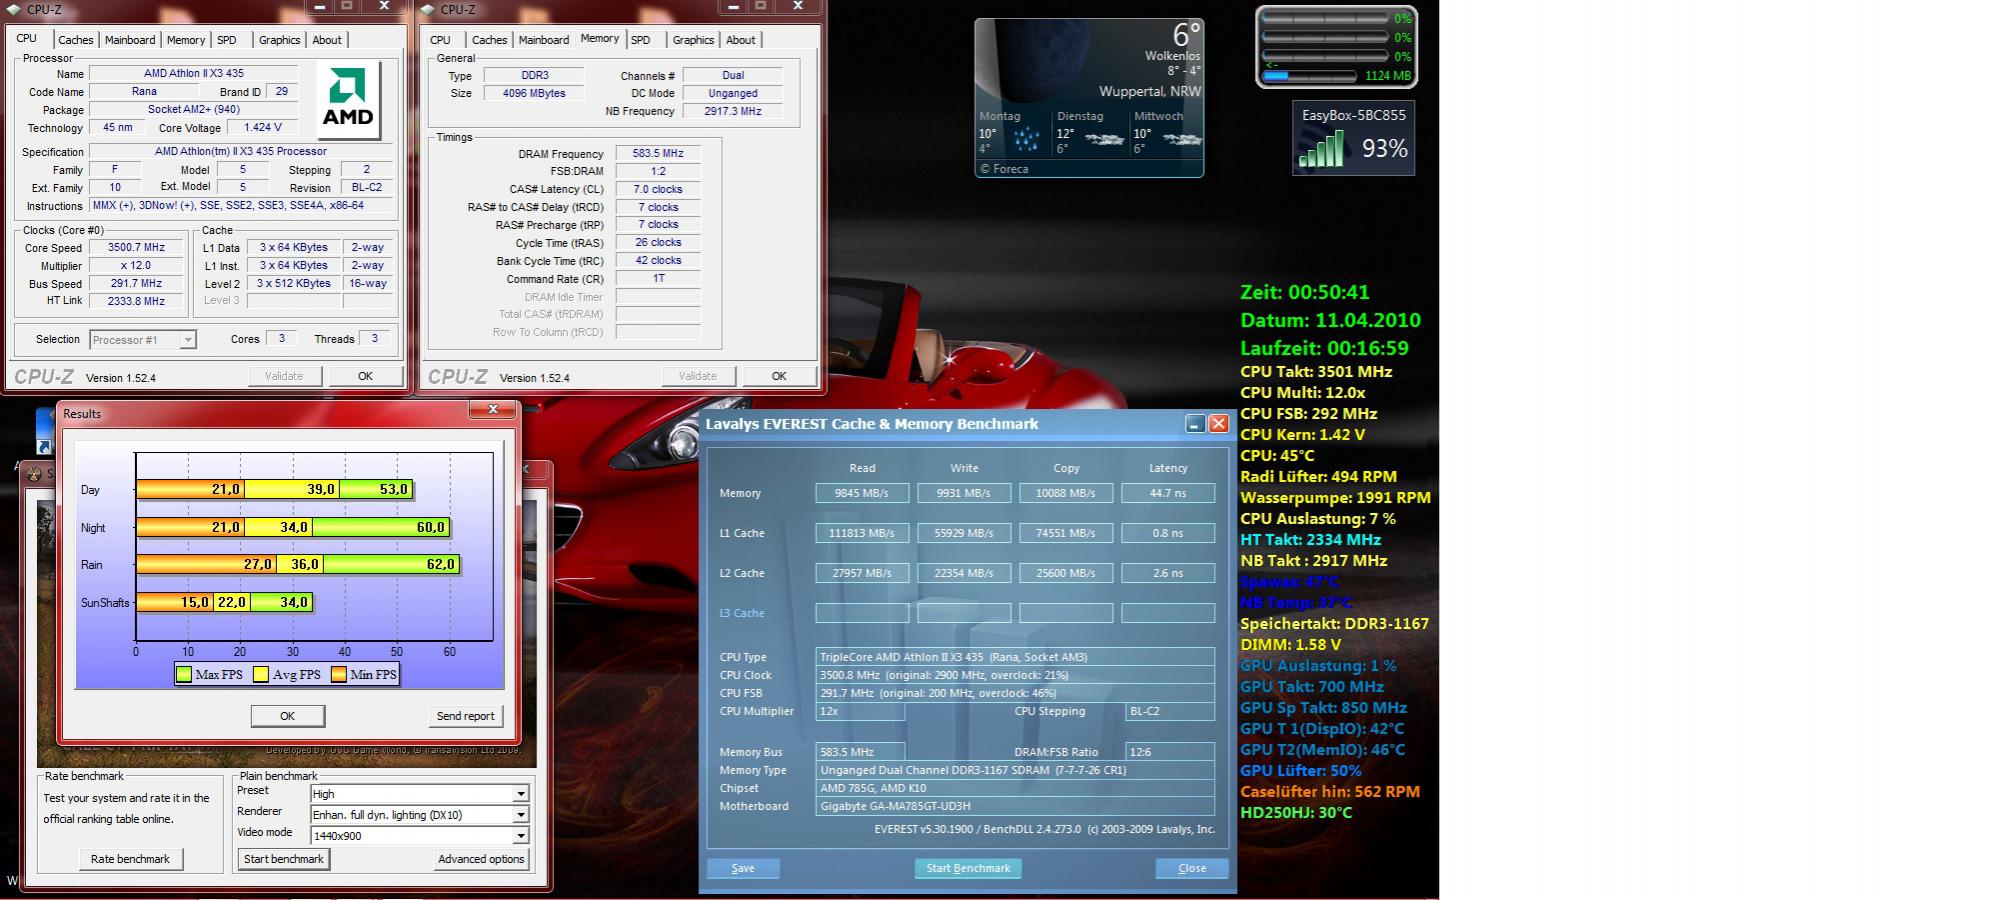Click the Send report button

[x=465, y=716]
